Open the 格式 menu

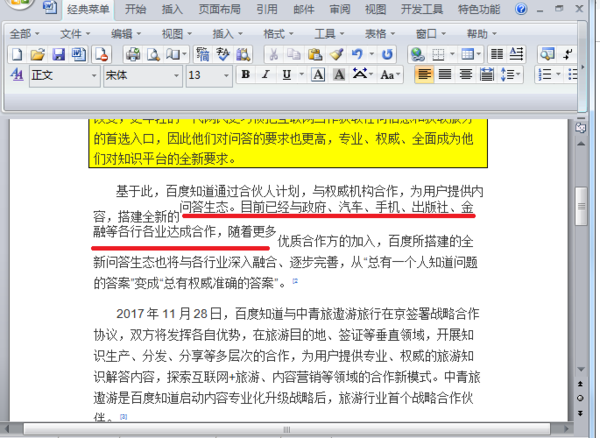[x=278, y=34]
